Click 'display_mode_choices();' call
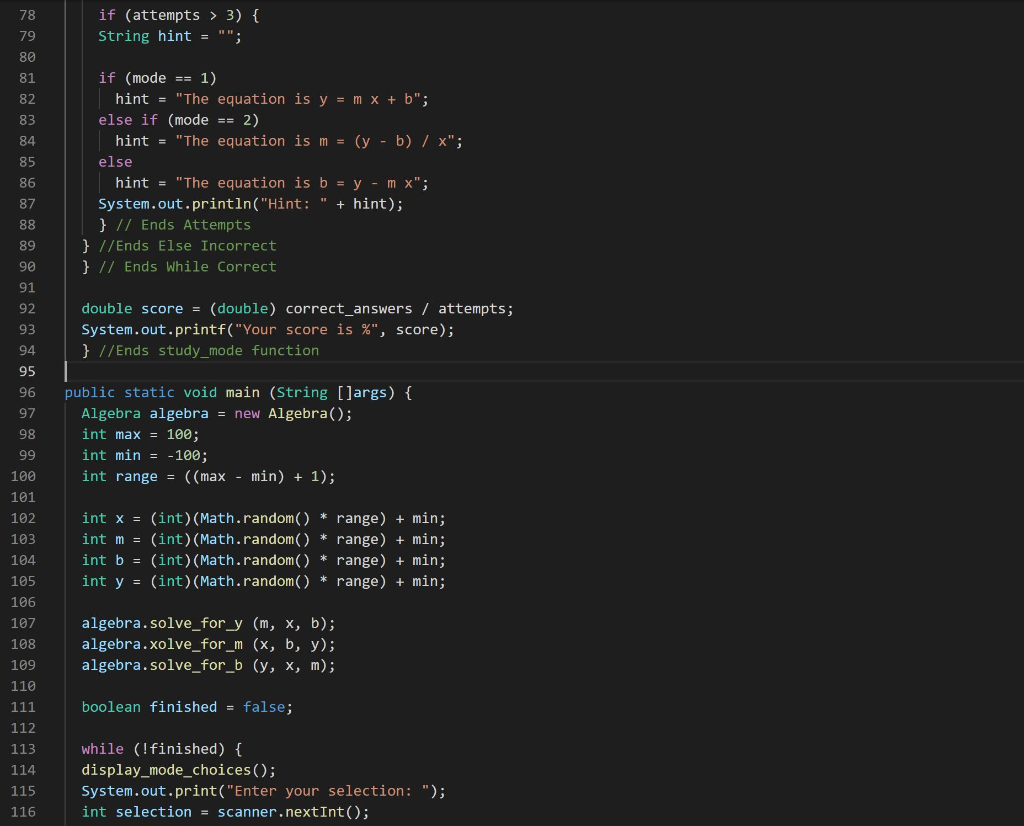The height and width of the screenshot is (826, 1024). 179,770
